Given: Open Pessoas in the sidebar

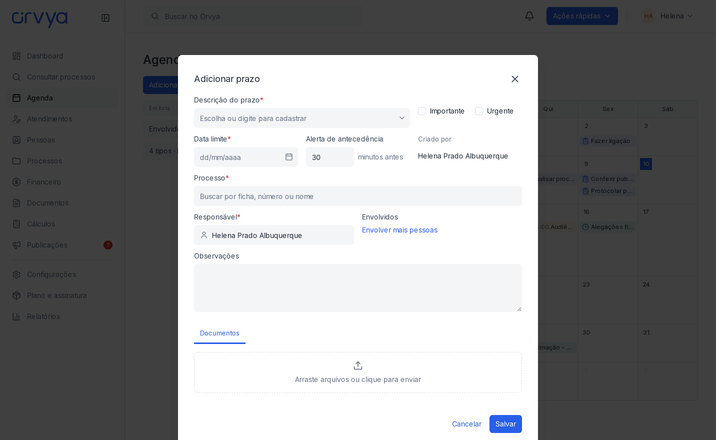Looking at the screenshot, I should 61,140.
